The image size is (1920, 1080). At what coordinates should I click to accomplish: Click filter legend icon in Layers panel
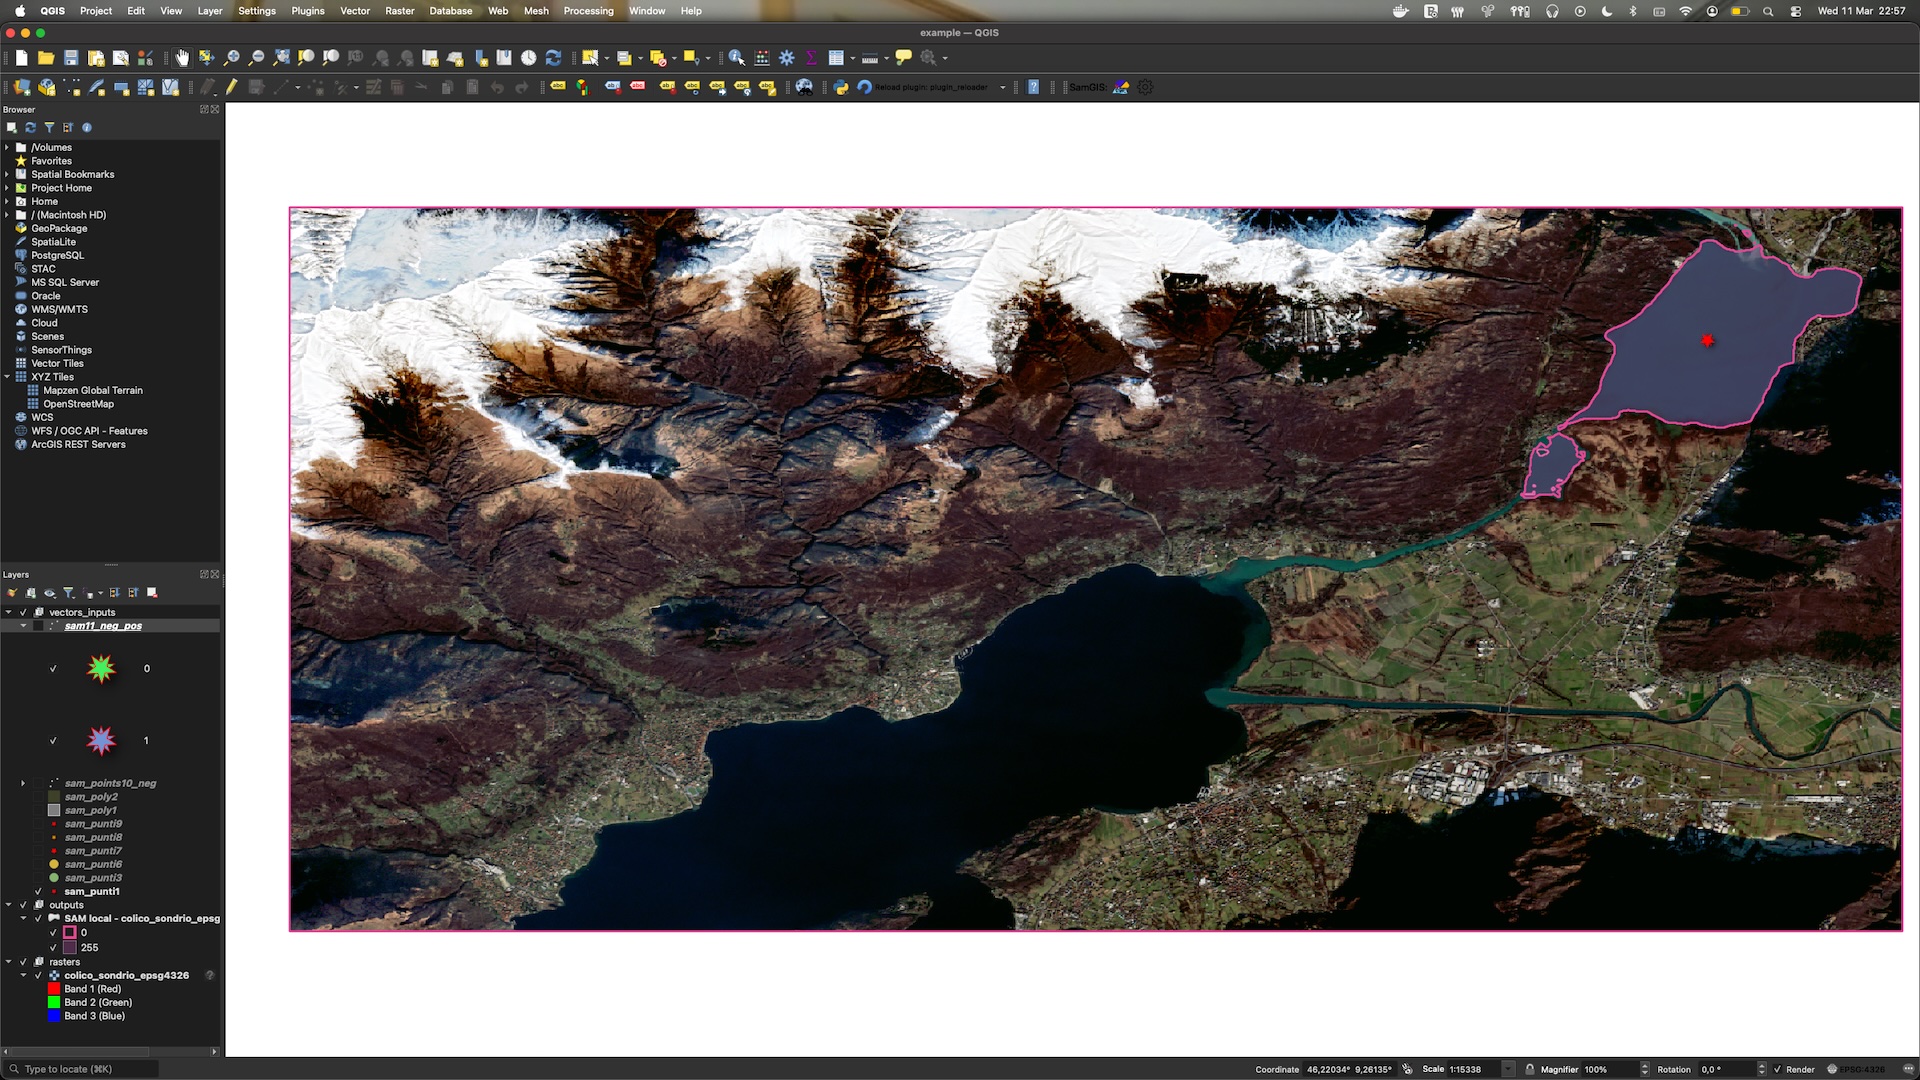tap(69, 593)
